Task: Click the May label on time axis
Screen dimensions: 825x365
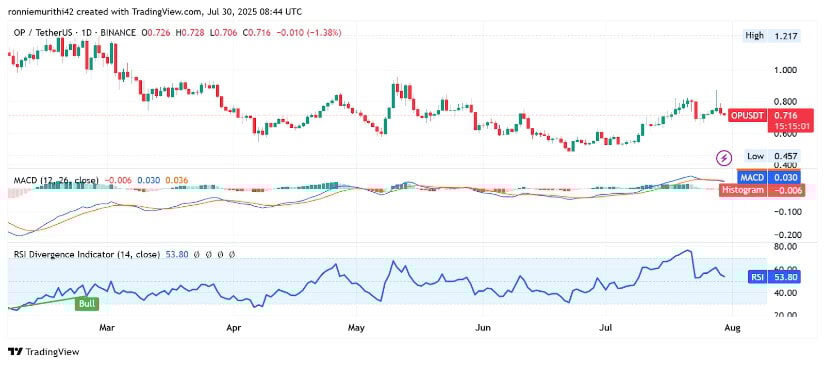Action: pyautogui.click(x=356, y=328)
